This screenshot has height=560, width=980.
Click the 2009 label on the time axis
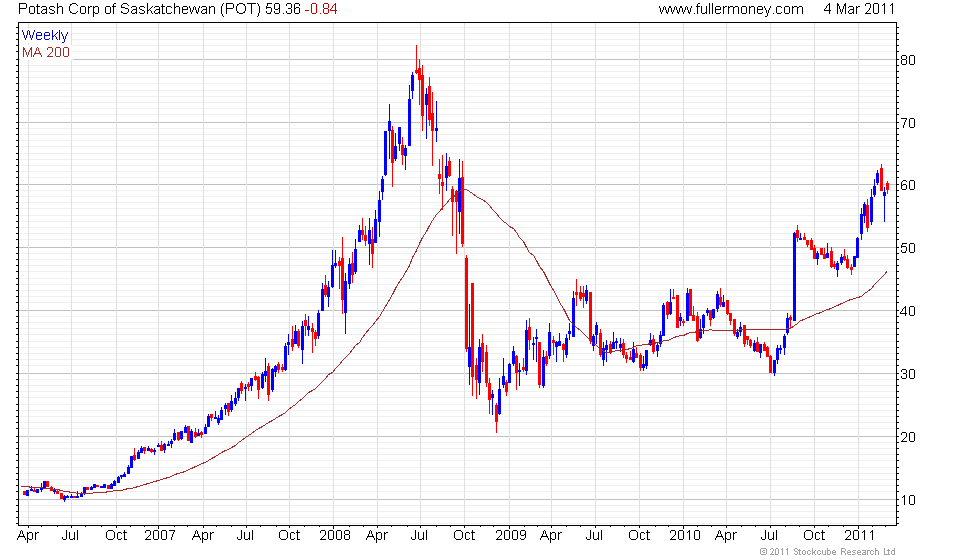click(511, 535)
